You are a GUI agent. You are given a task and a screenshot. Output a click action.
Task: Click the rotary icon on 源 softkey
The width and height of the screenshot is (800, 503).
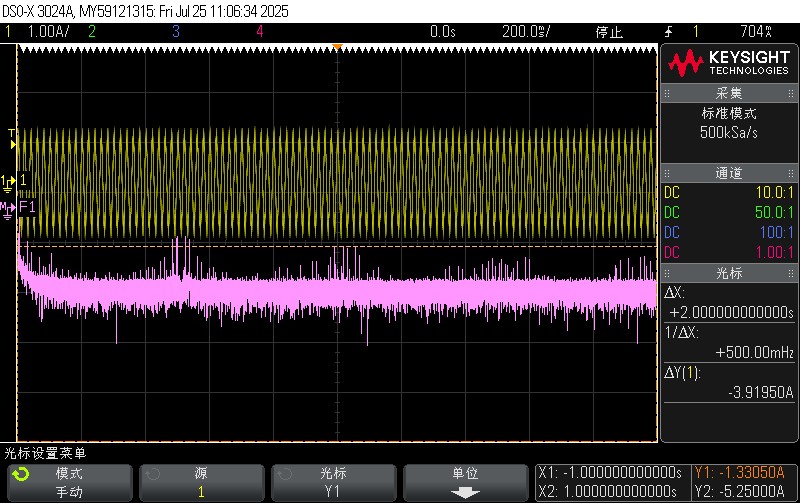point(152,474)
